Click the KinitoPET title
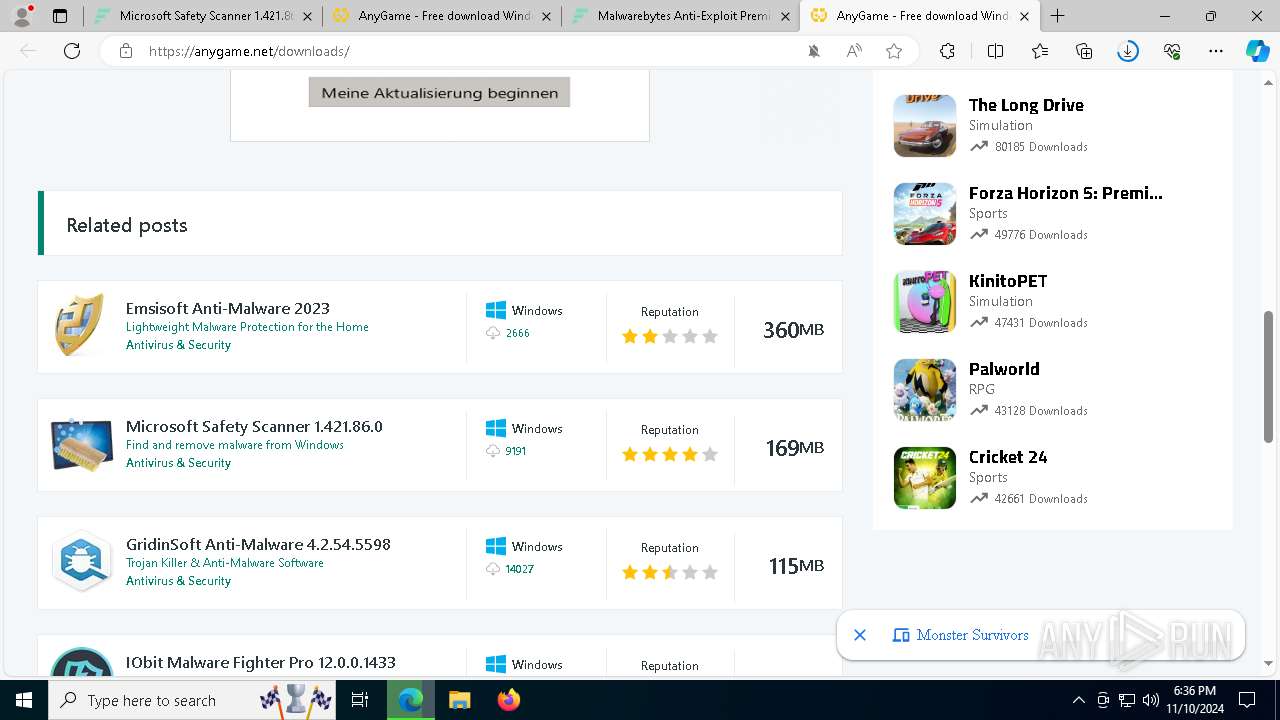This screenshot has height=720, width=1280. (1008, 281)
